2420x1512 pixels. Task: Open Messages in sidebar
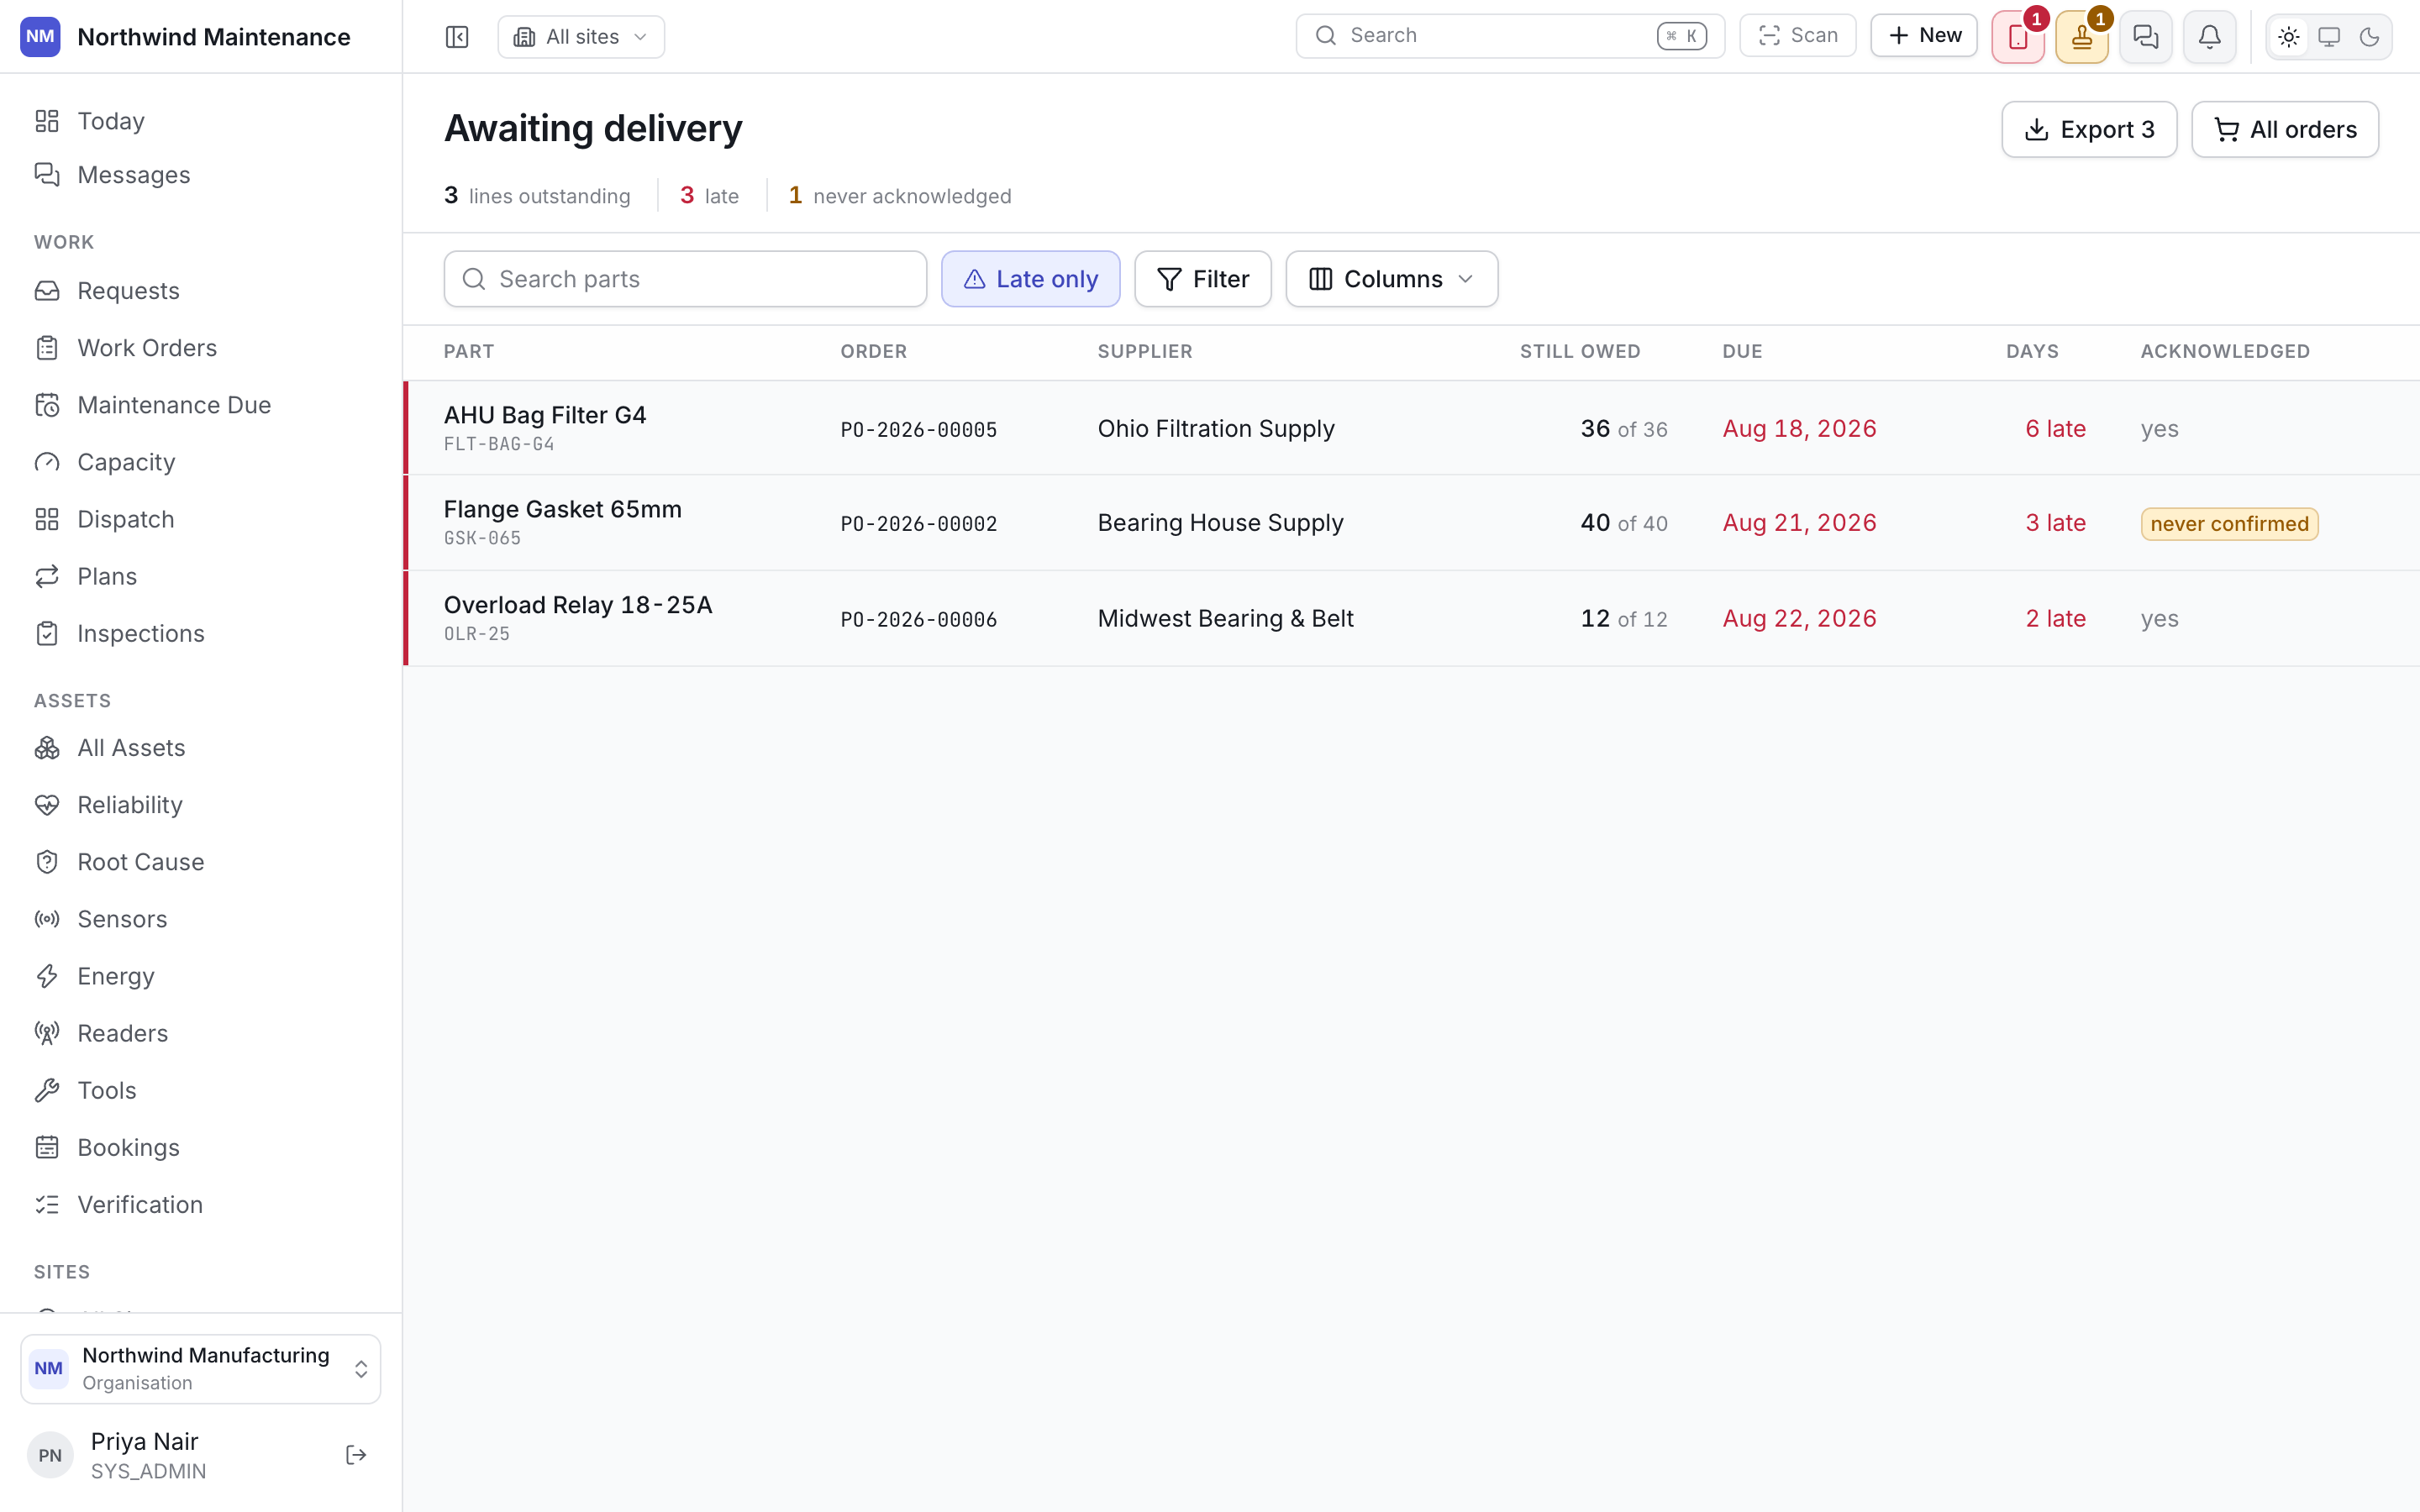tap(201, 175)
